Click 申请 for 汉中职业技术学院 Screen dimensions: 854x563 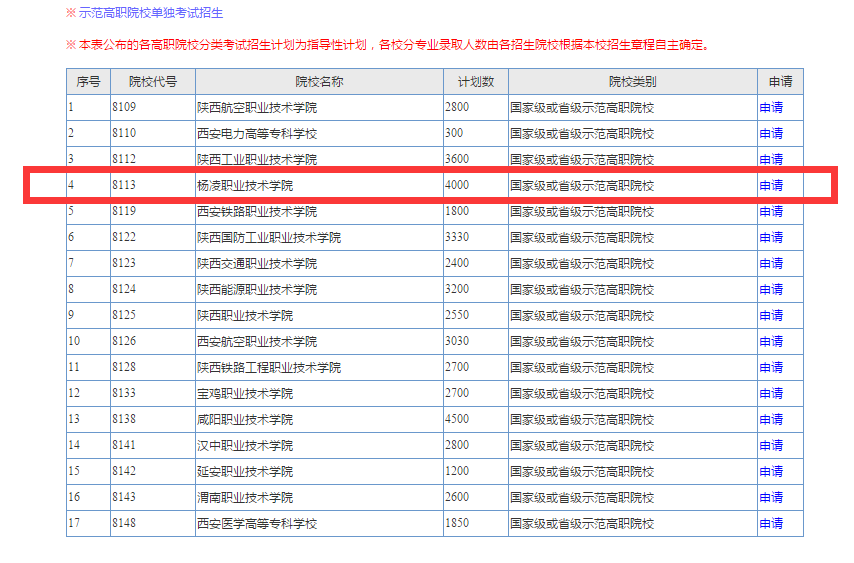(x=770, y=445)
